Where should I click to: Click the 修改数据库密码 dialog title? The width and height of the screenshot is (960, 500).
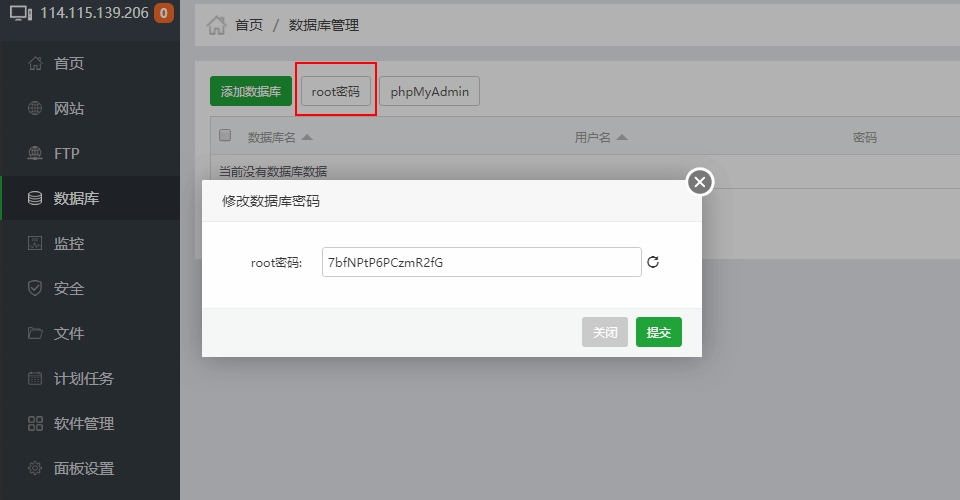pos(271,201)
